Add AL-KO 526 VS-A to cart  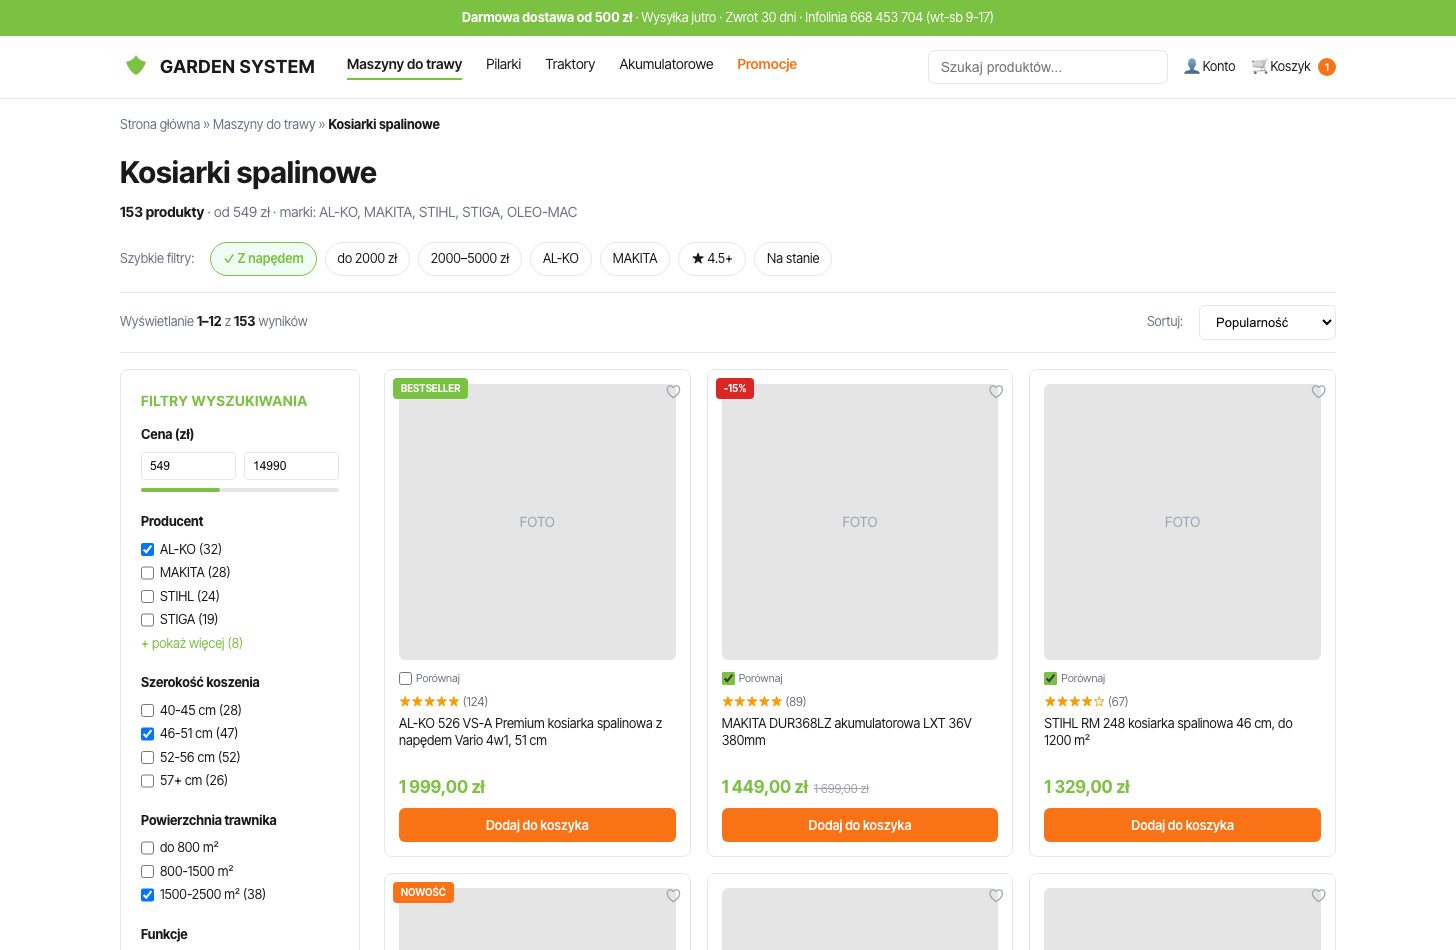coord(537,825)
